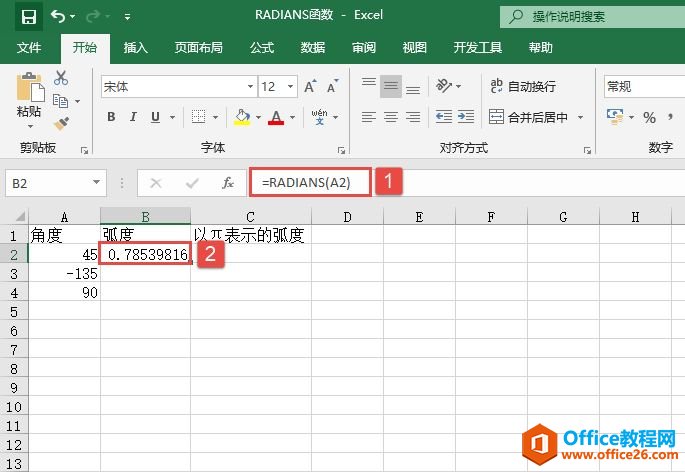Open the 常规 number format dropdown
The image size is (685, 472).
coord(644,87)
